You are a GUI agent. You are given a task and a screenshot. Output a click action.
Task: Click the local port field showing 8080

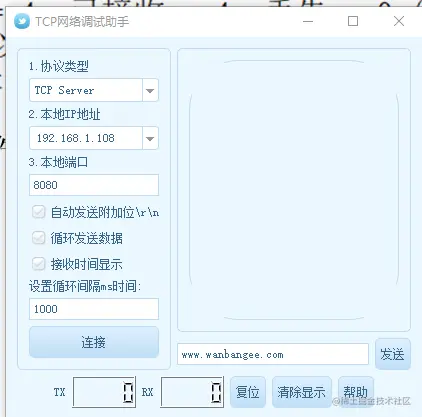[94, 185]
